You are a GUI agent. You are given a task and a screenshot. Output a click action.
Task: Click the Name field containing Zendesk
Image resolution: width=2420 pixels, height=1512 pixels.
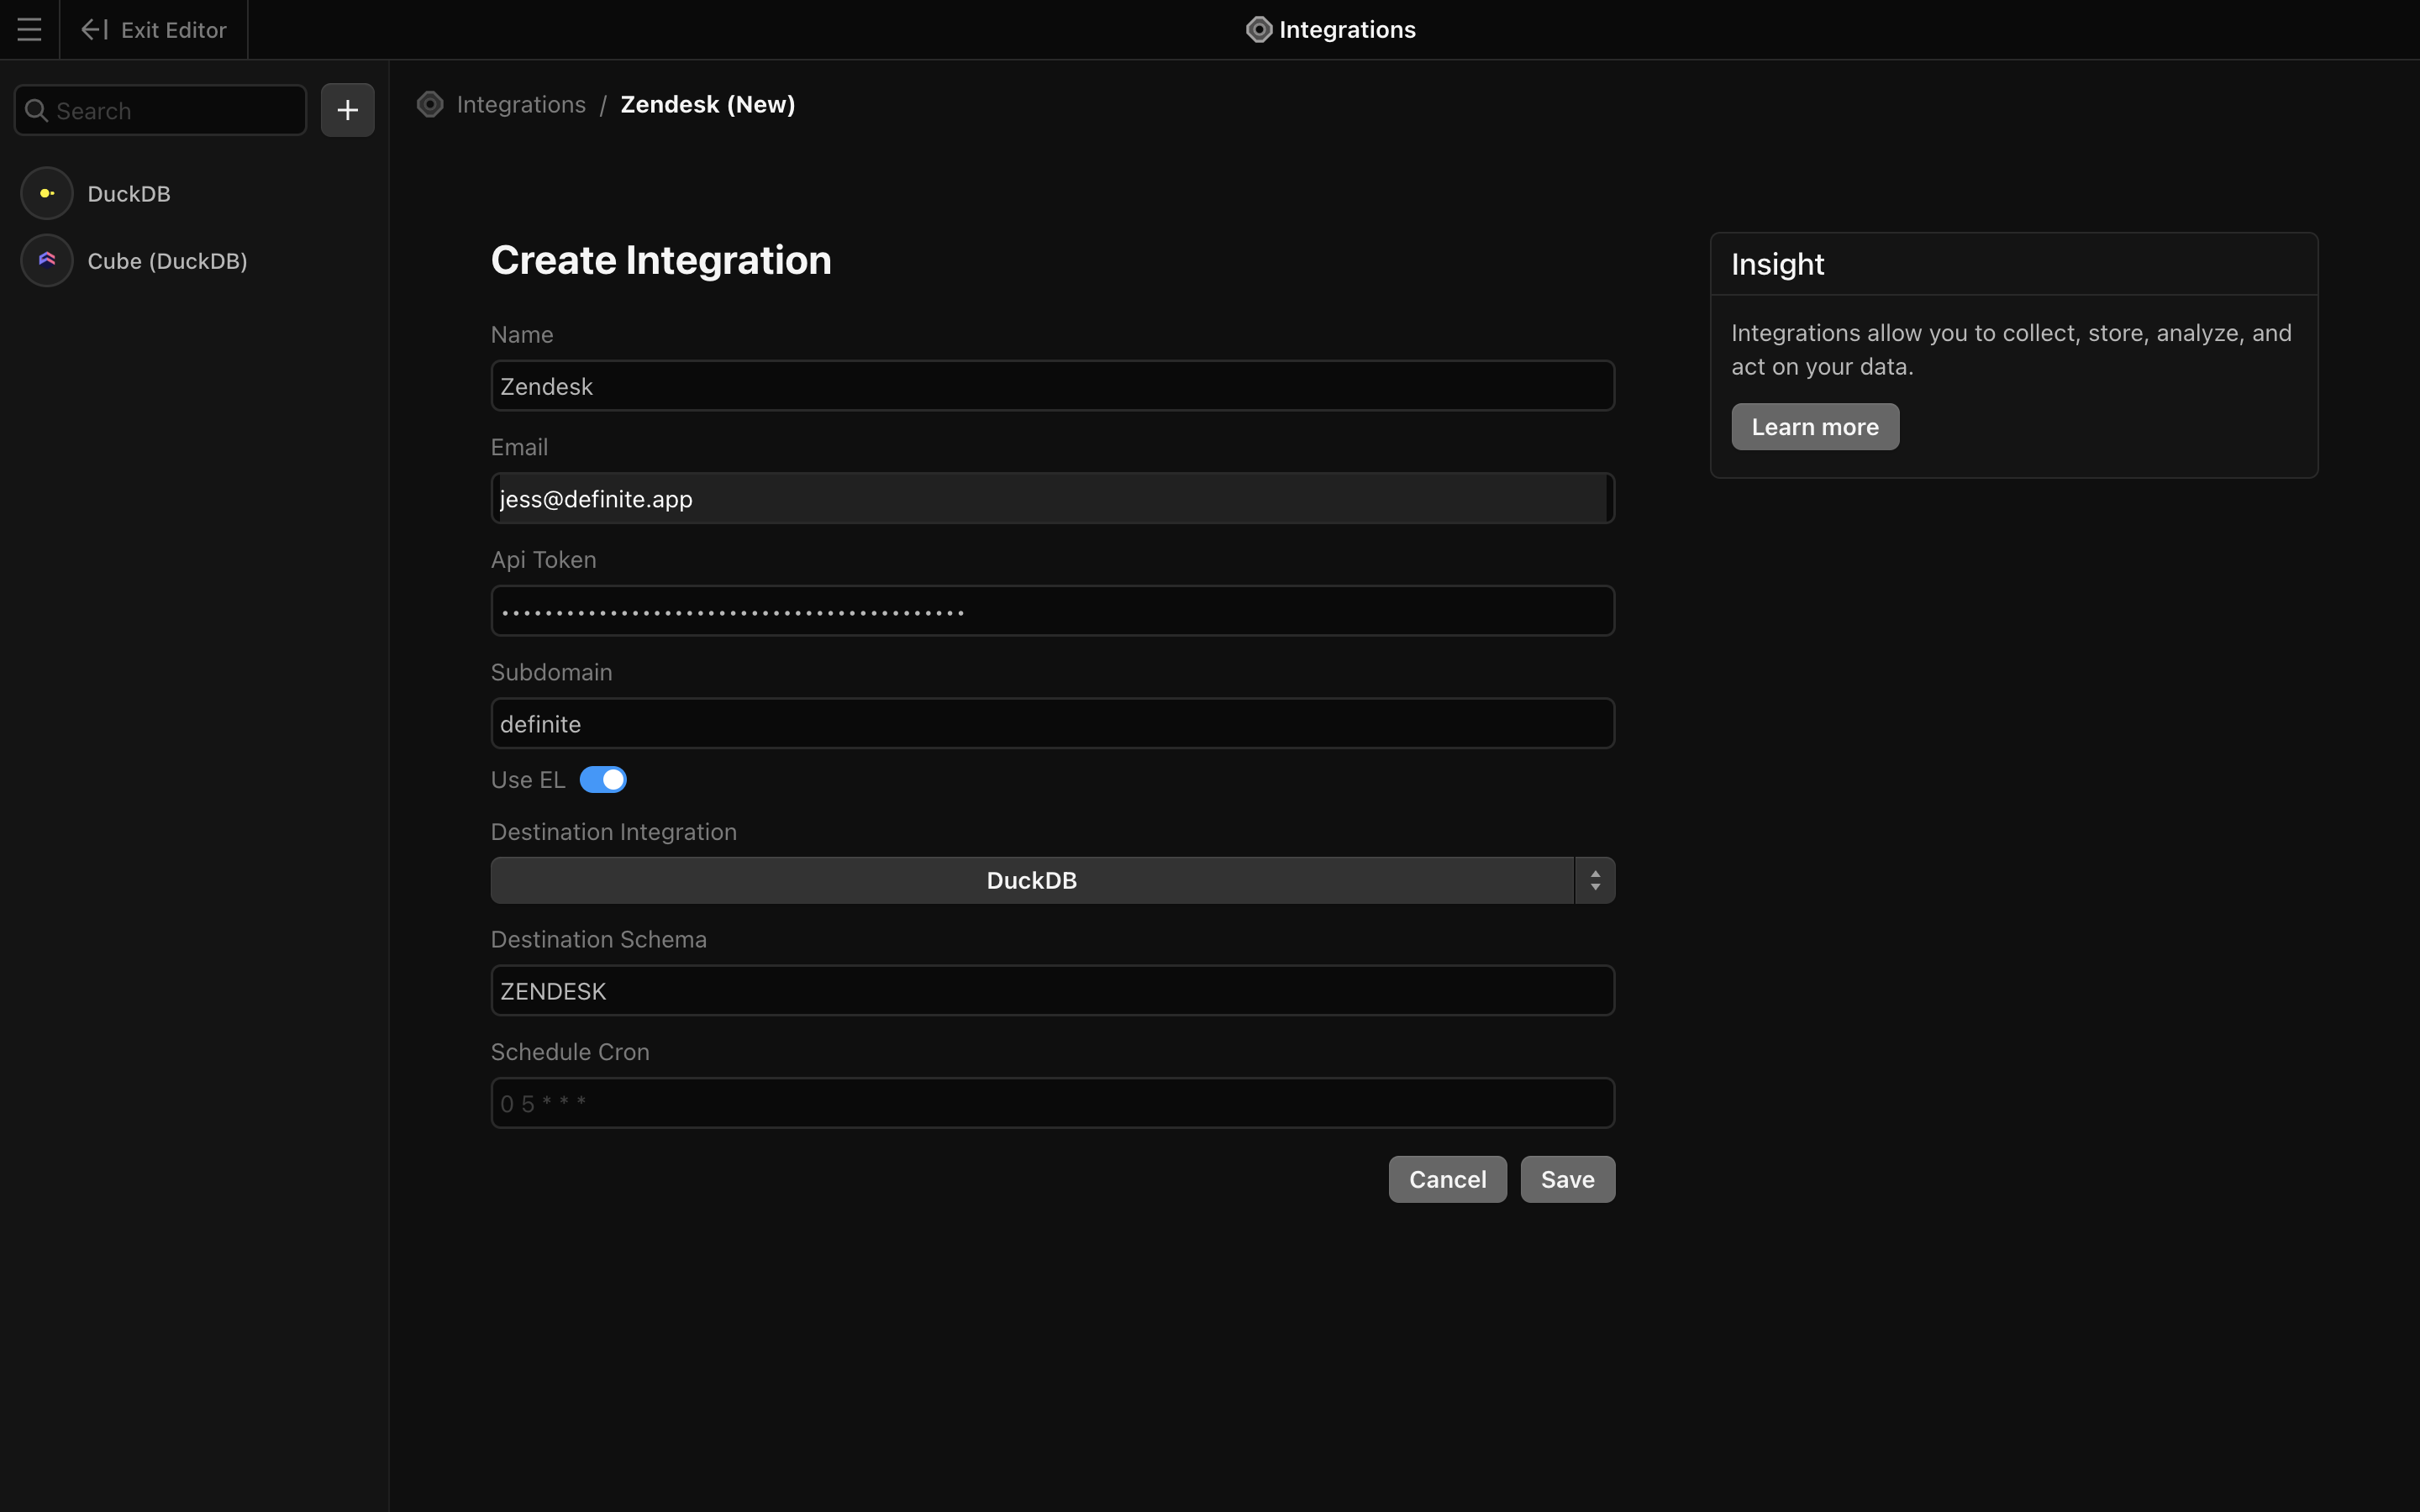coord(1052,386)
